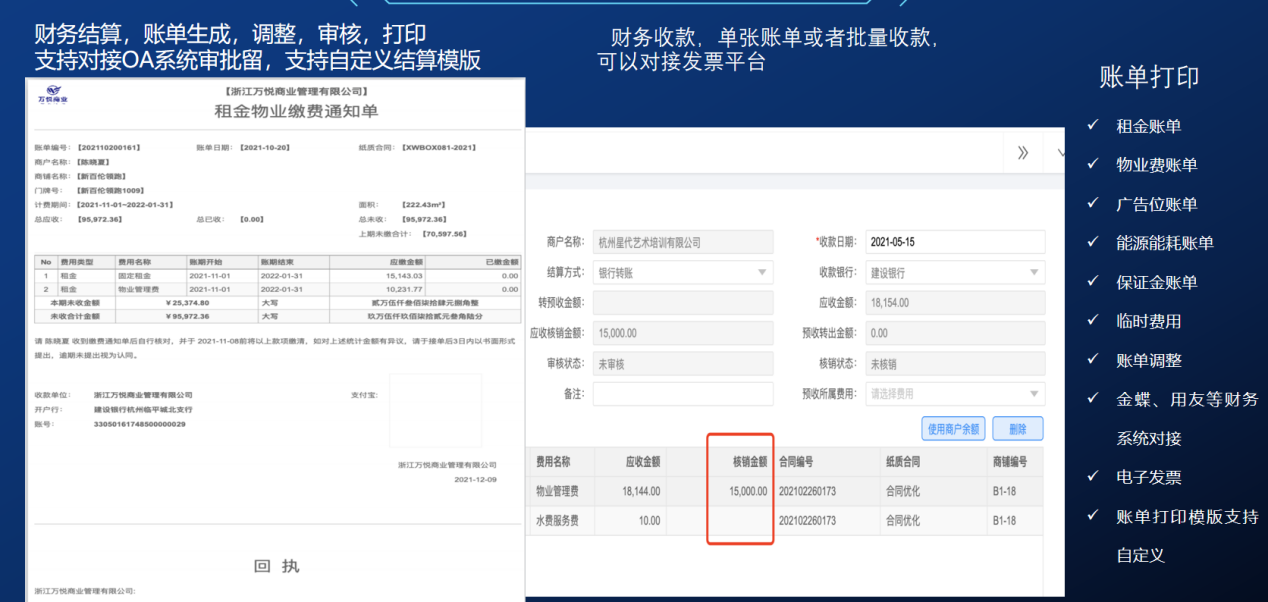Click the bill date 2021-10-20
This screenshot has width=1268, height=602.
pyautogui.click(x=264, y=147)
